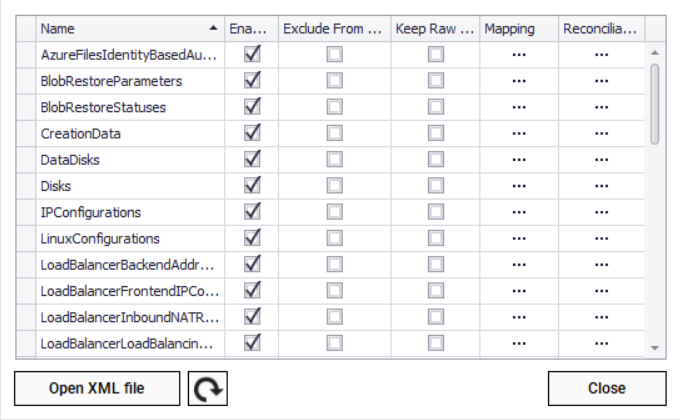Check Keep Raw checkbox for Disks
This screenshot has height=420, width=680.
[x=436, y=186]
